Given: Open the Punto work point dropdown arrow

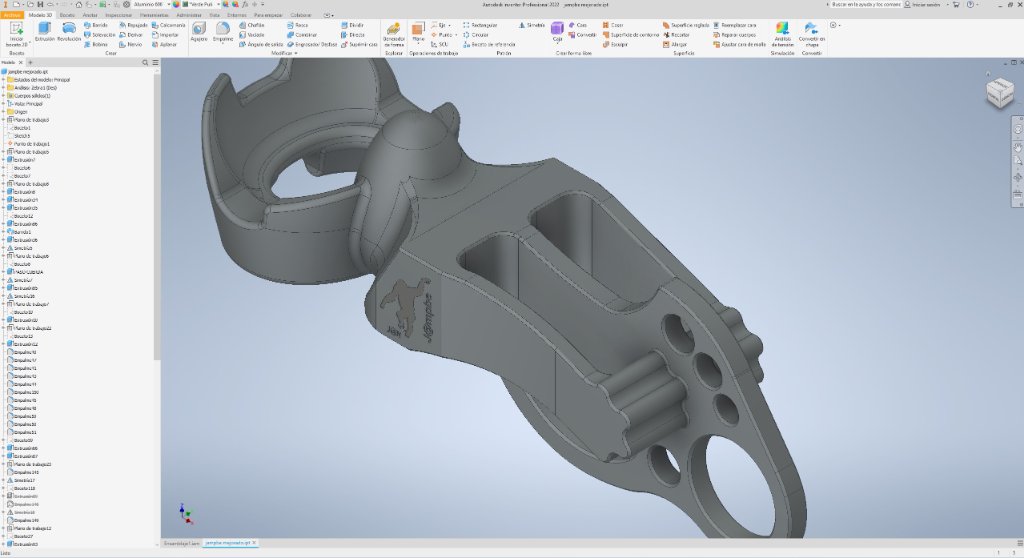Looking at the screenshot, I should 456,35.
